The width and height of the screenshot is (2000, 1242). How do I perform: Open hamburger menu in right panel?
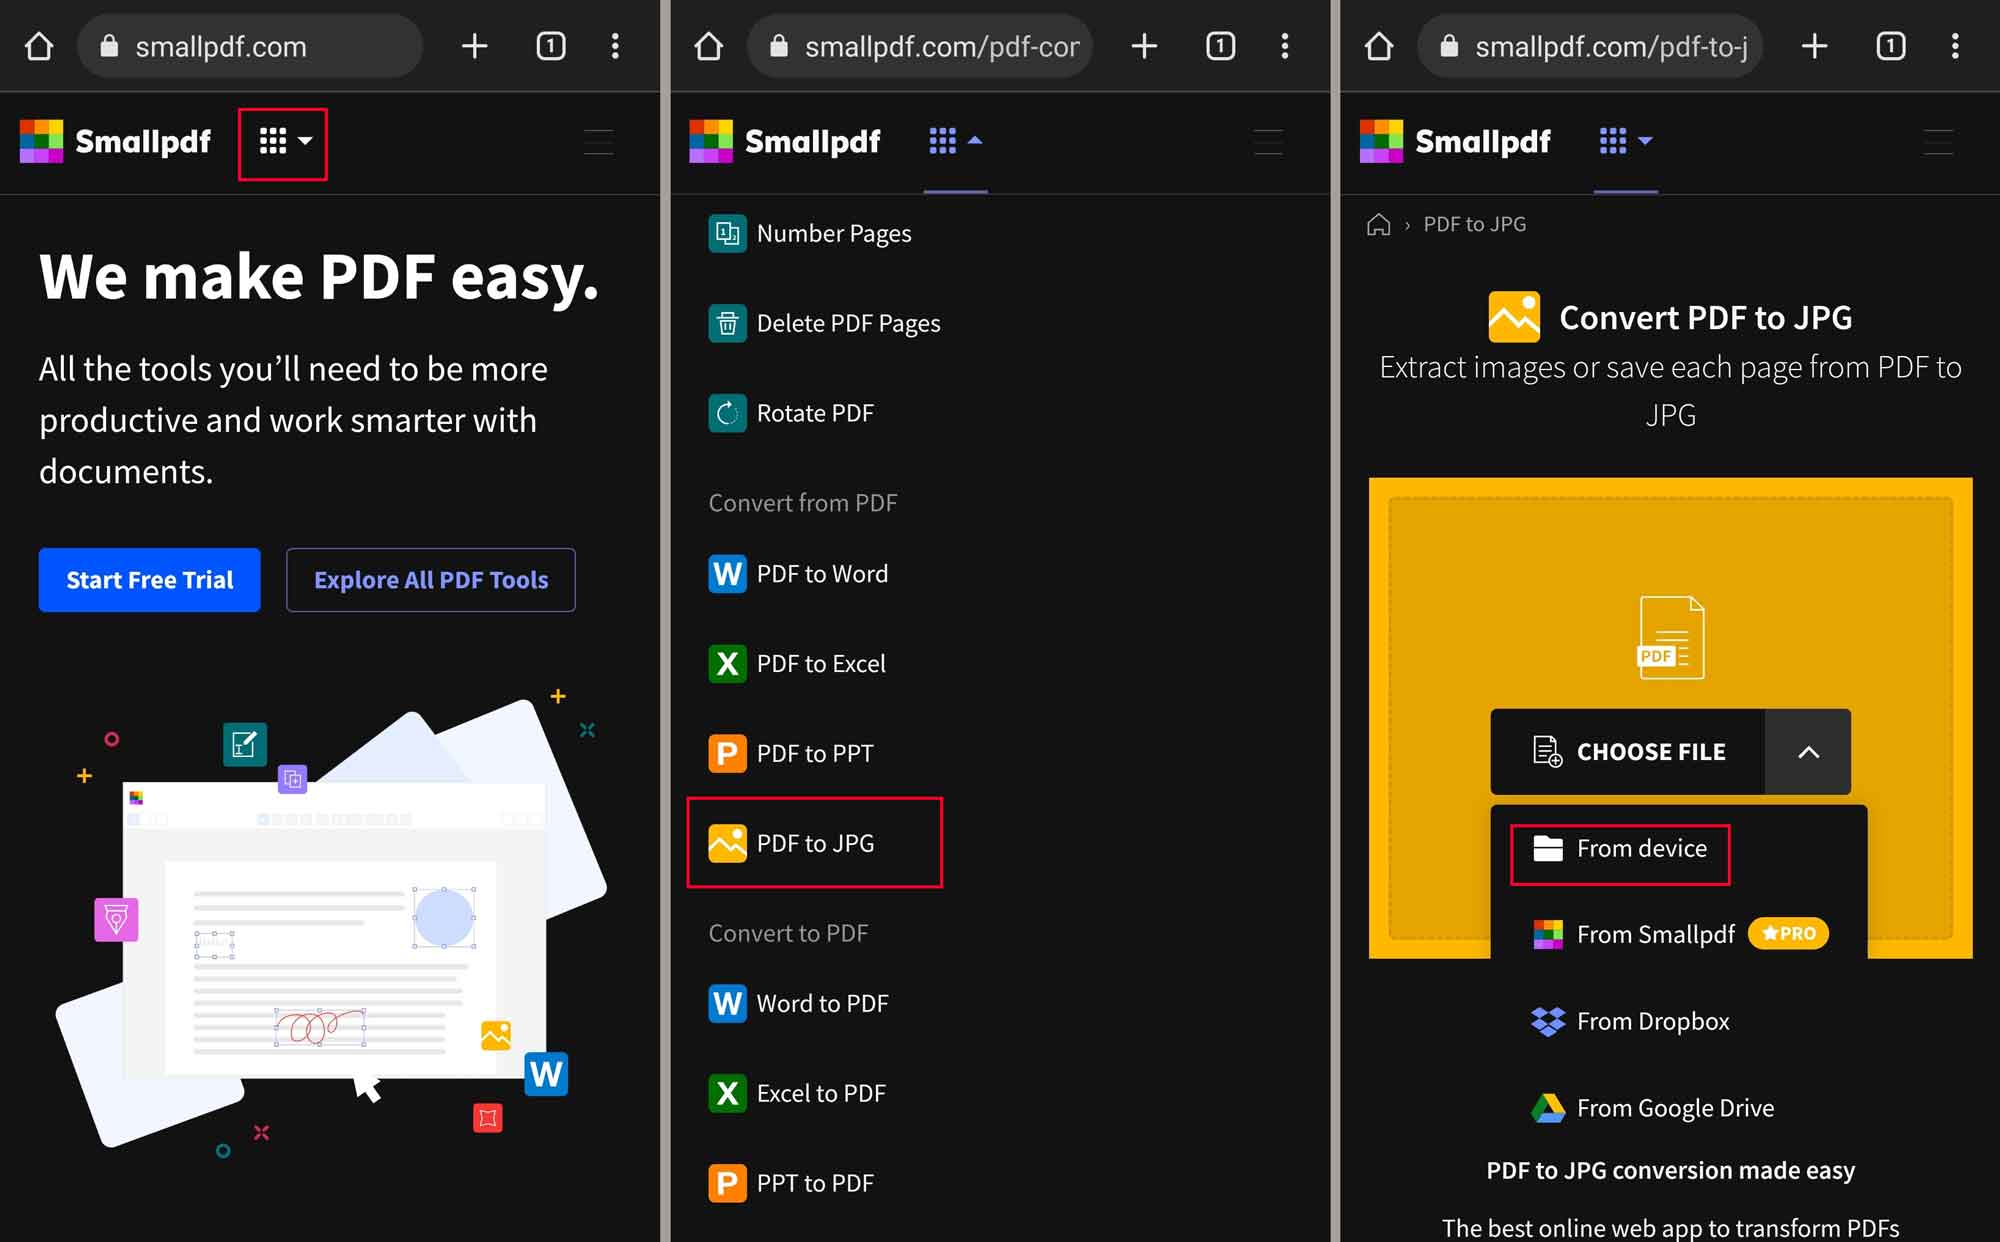1939,142
